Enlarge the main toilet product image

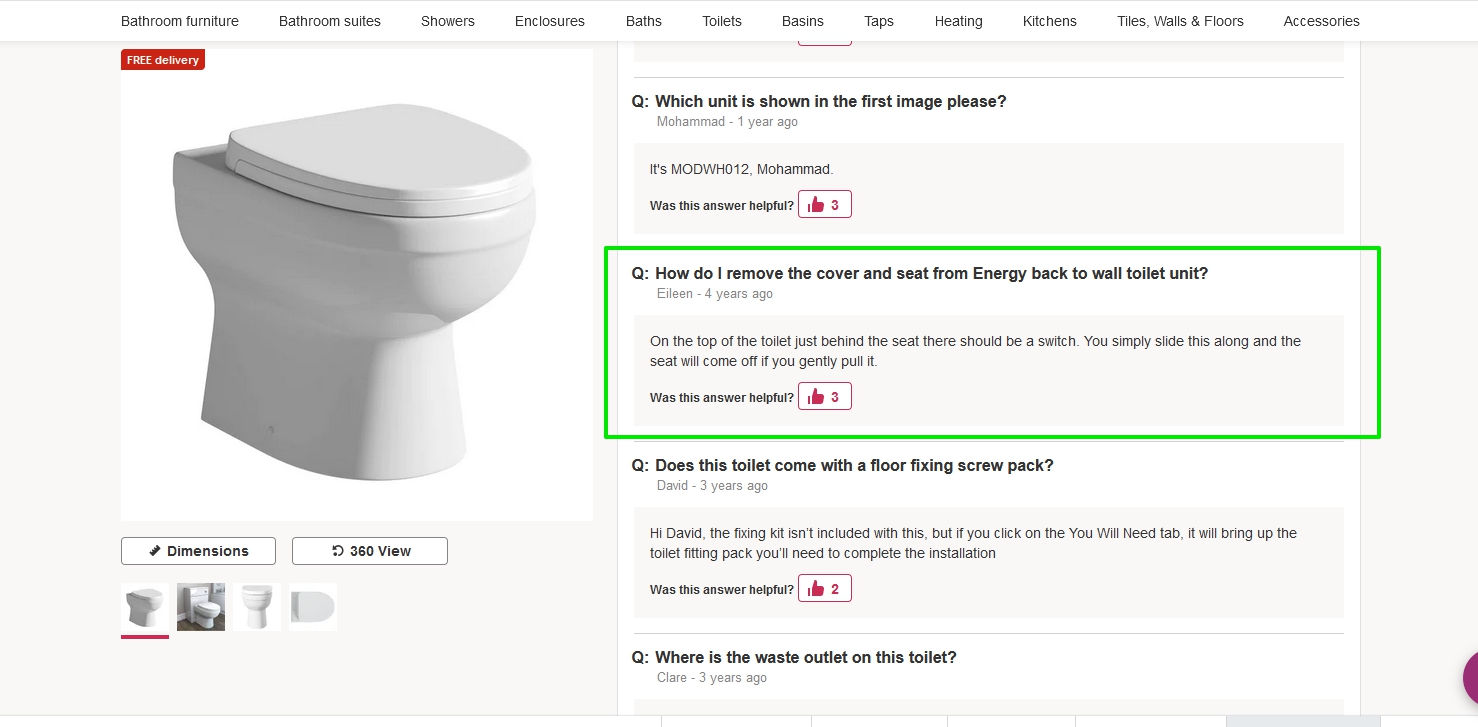[357, 285]
